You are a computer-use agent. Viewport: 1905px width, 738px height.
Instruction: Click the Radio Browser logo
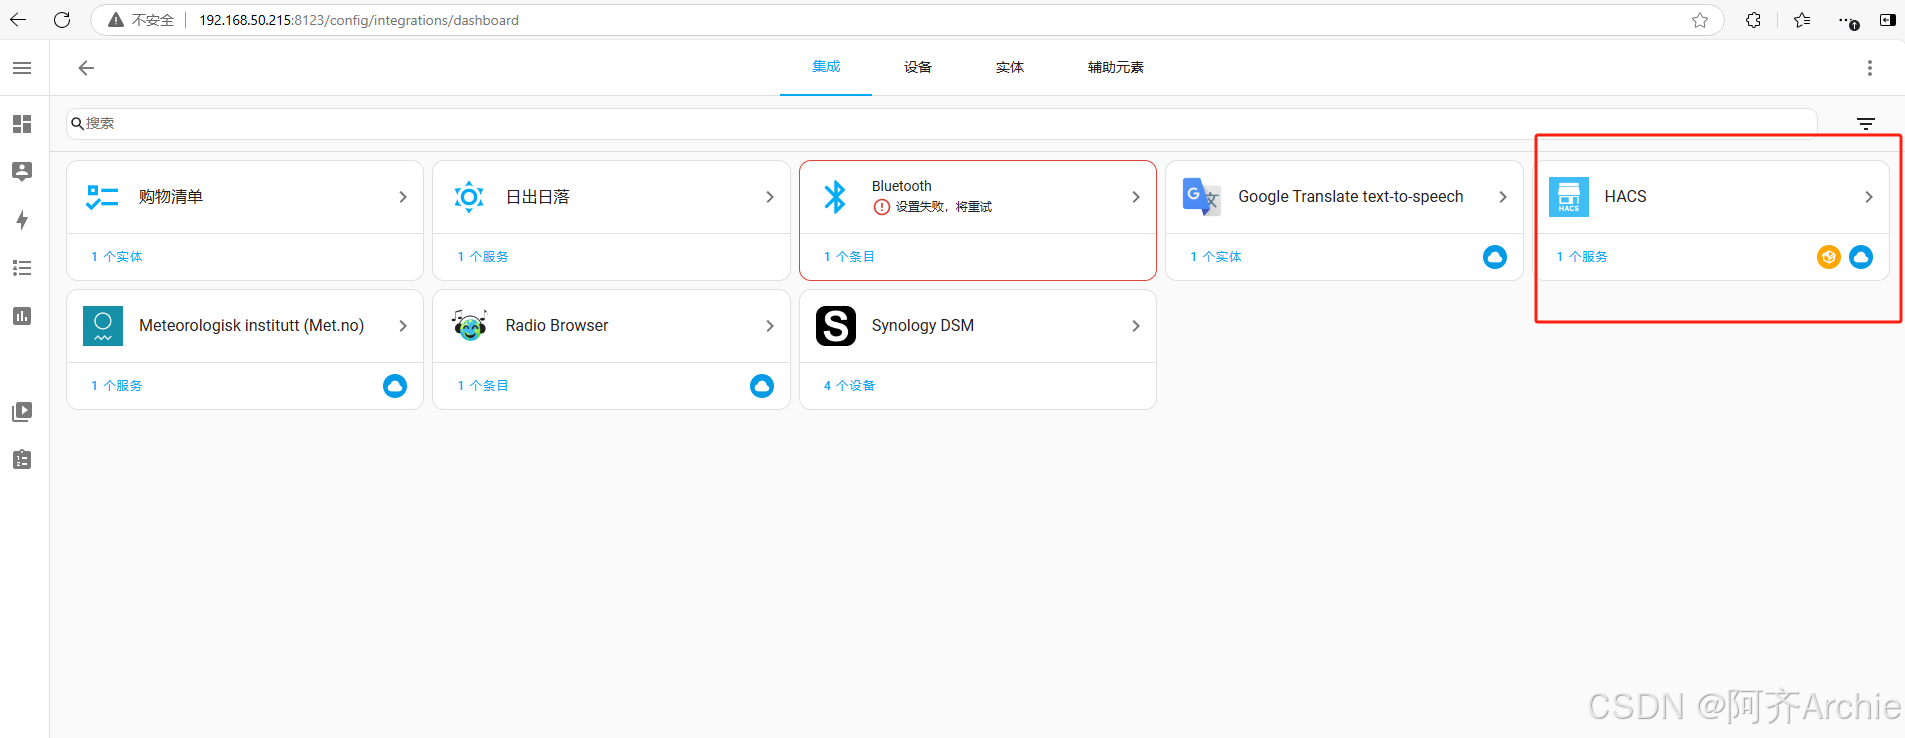click(469, 326)
